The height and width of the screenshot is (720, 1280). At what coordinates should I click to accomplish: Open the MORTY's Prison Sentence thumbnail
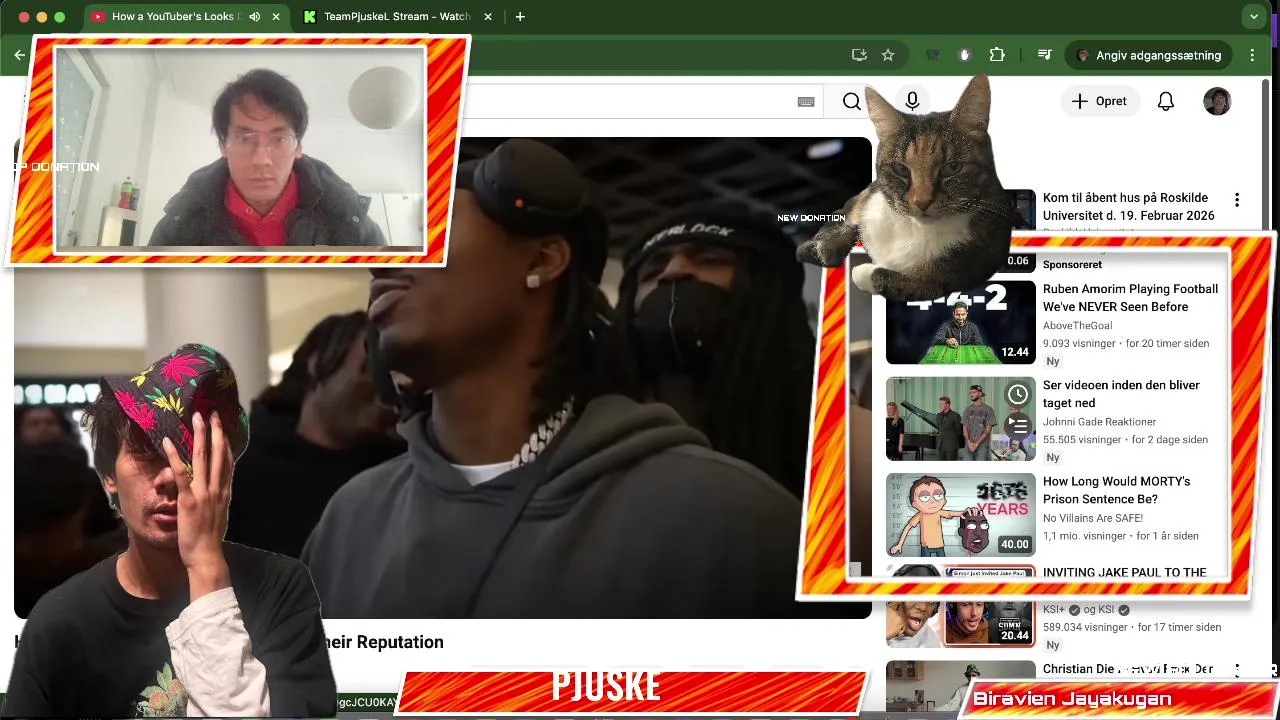pyautogui.click(x=961, y=514)
